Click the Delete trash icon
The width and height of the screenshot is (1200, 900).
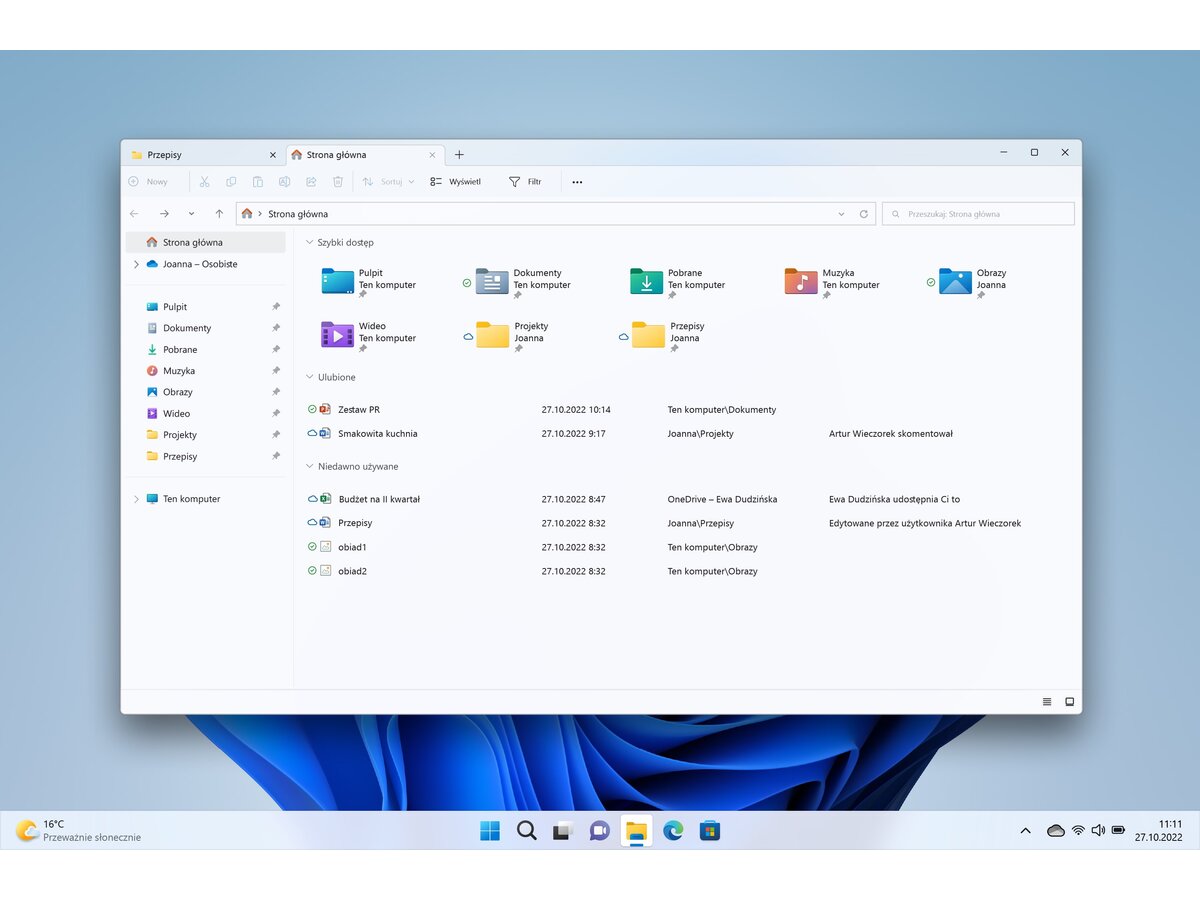point(338,181)
